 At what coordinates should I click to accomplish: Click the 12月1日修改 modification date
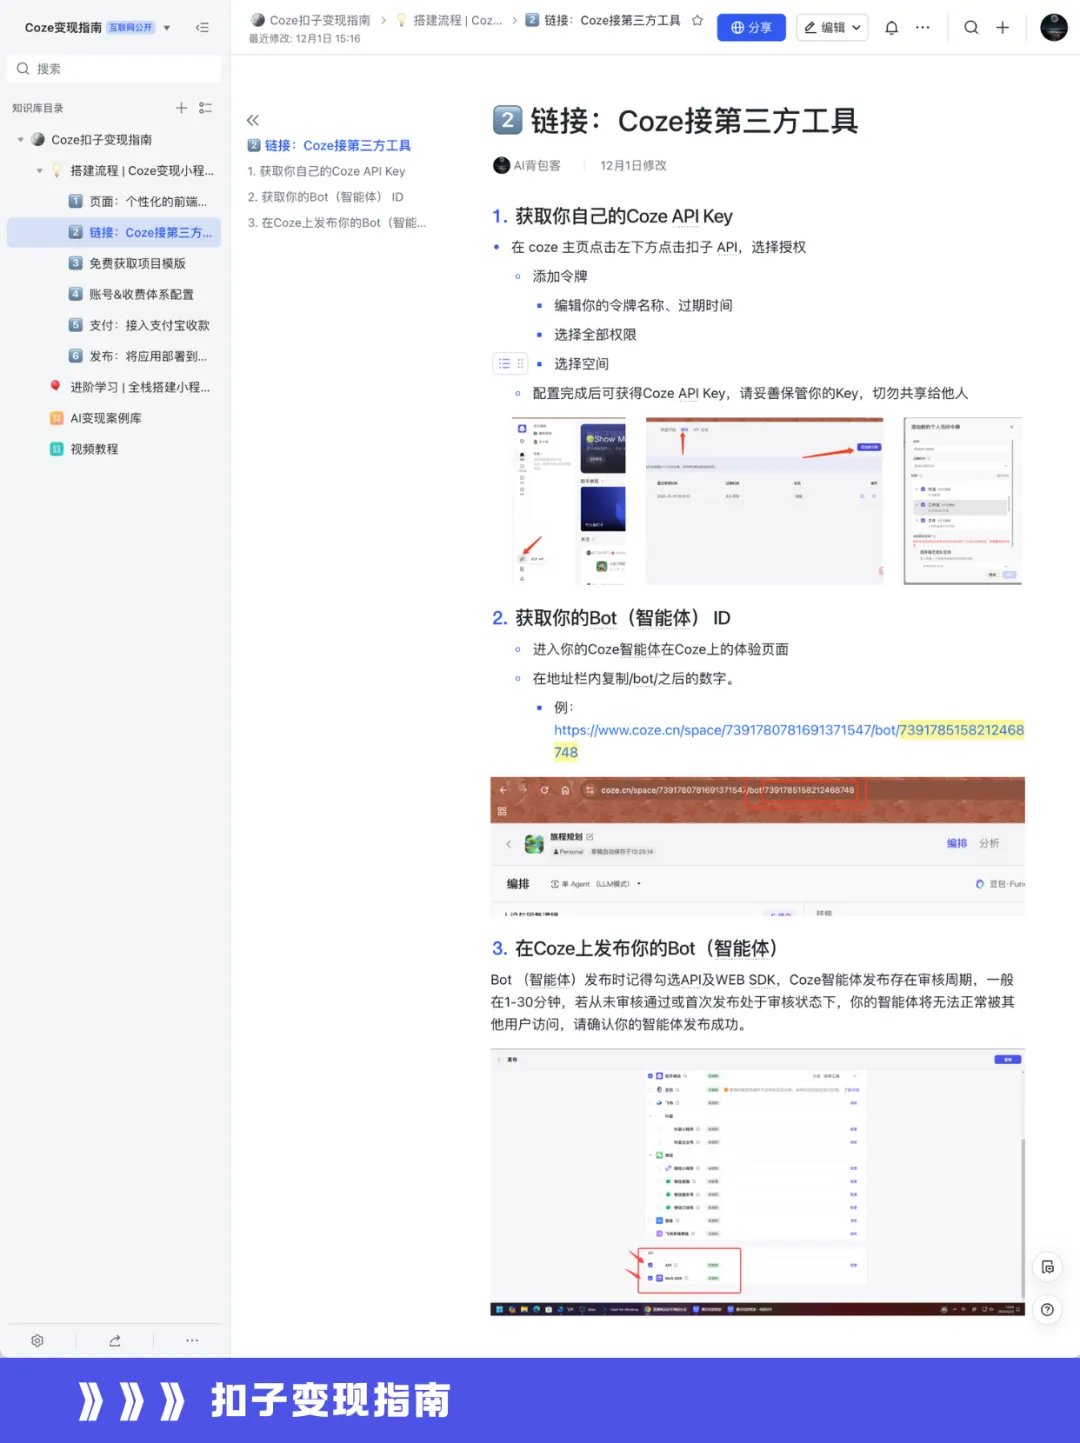pos(633,166)
